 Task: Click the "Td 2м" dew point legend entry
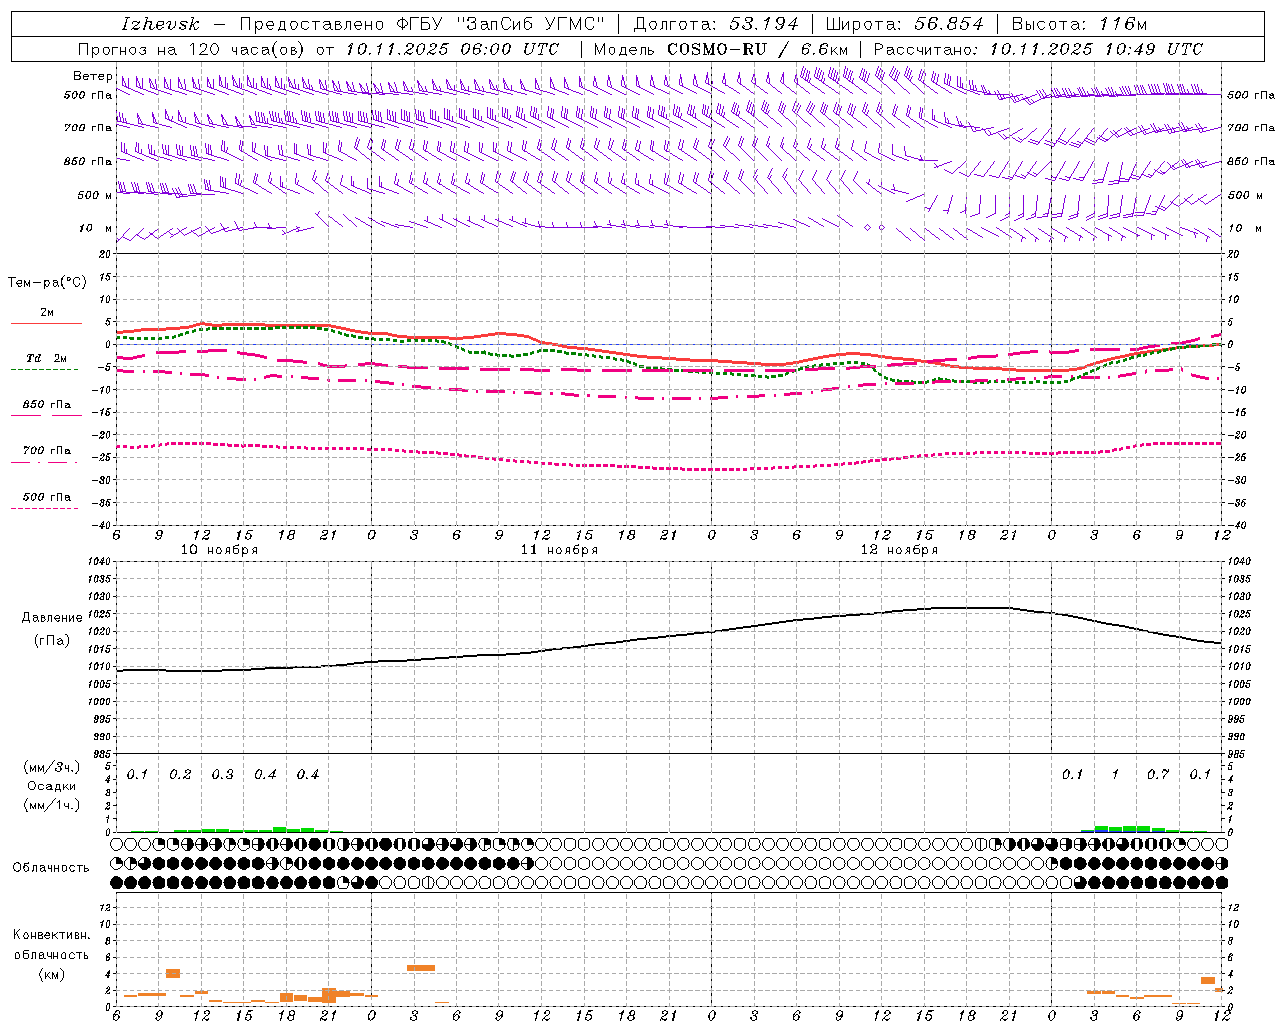click(x=46, y=358)
